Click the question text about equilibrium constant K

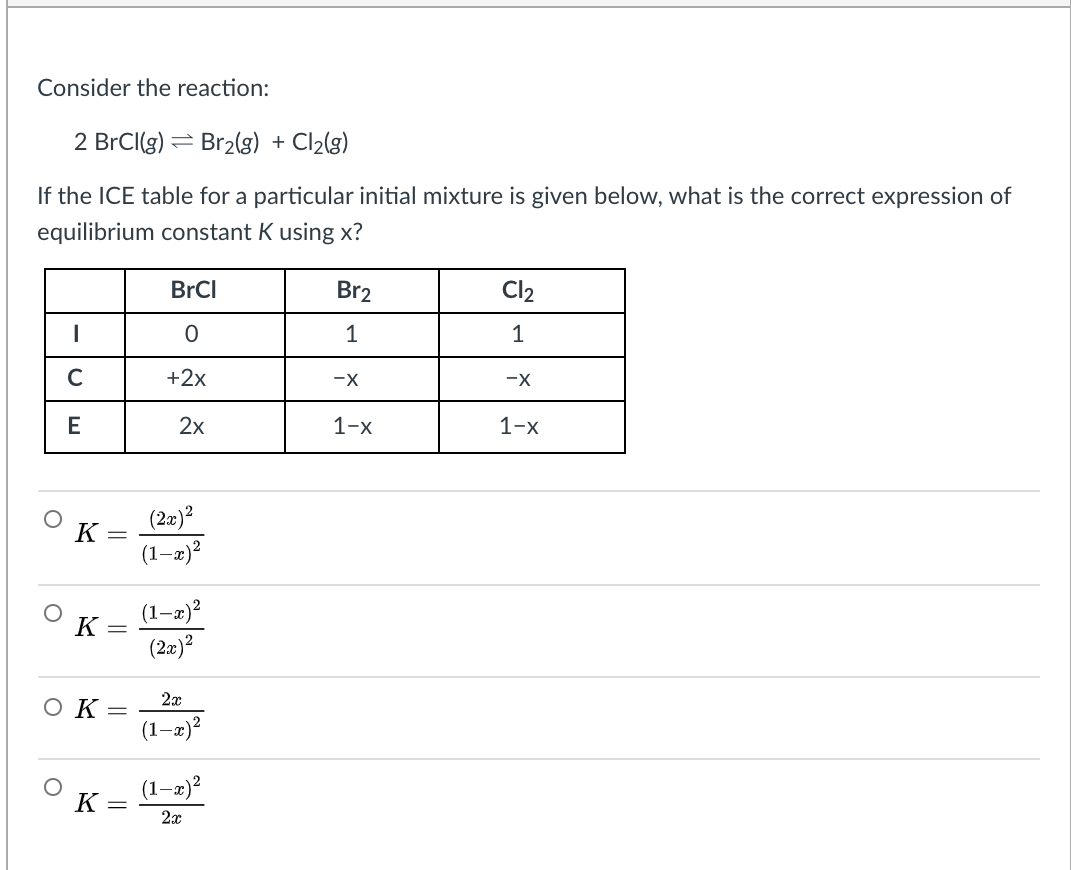(x=520, y=213)
